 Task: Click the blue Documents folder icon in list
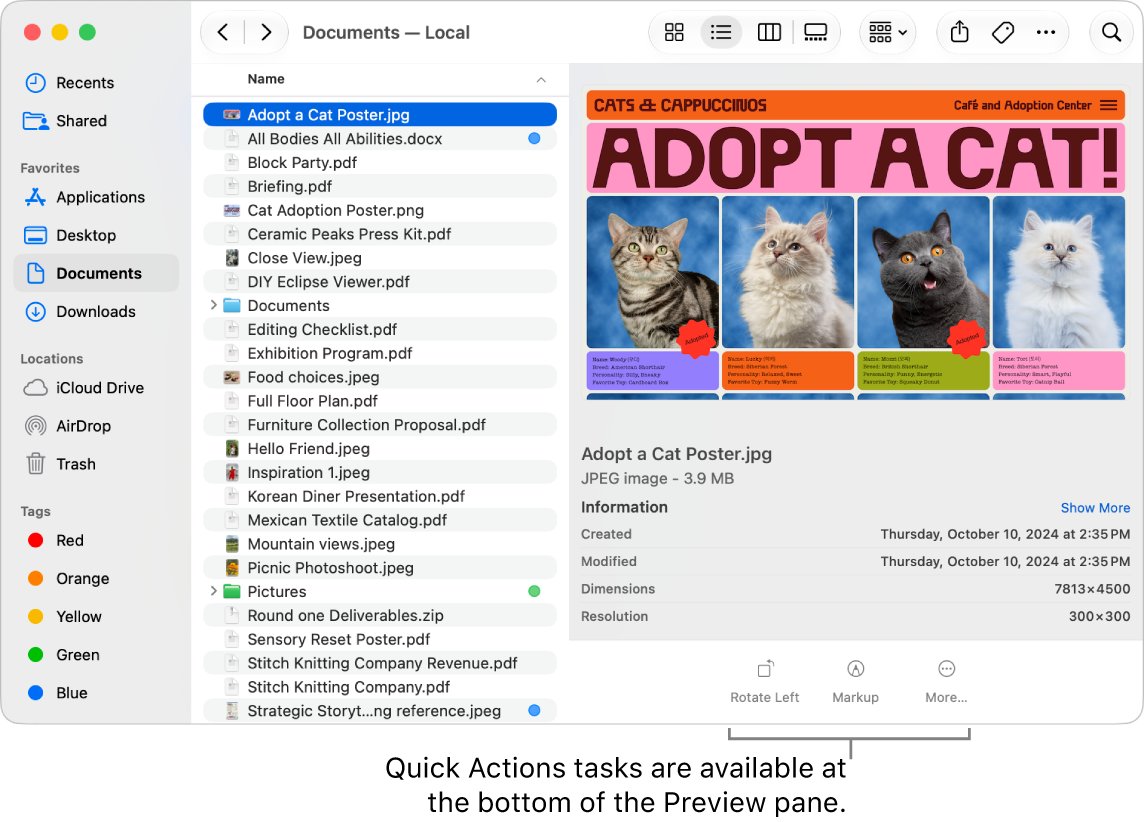[x=231, y=305]
